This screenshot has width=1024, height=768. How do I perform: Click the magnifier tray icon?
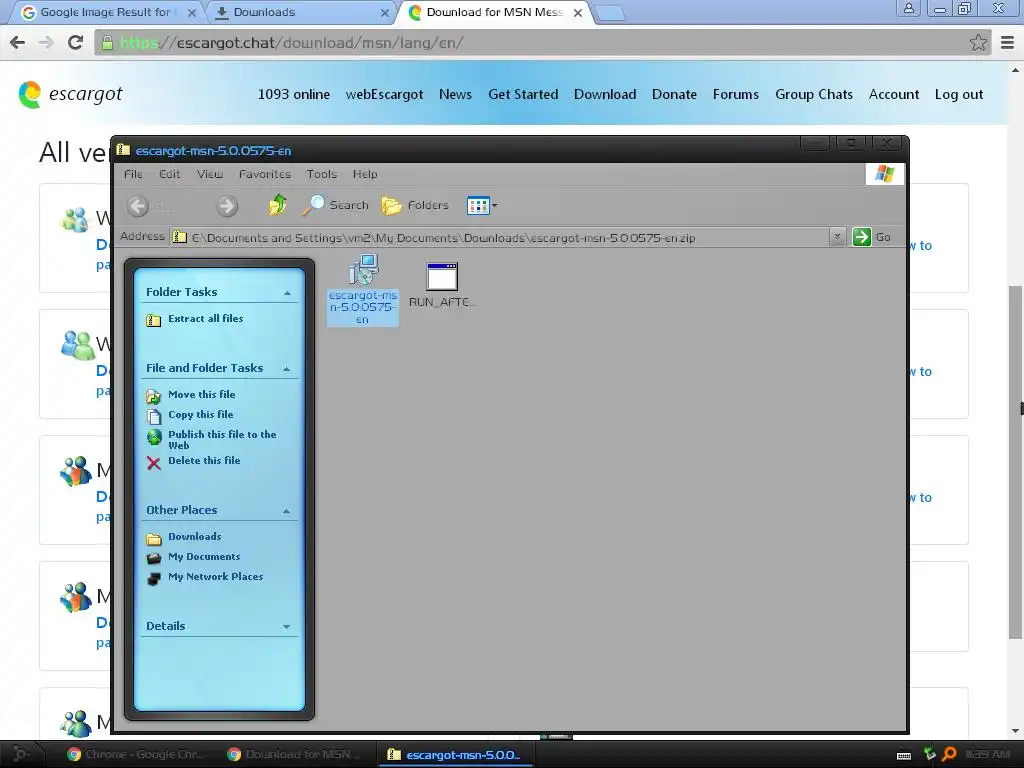949,755
